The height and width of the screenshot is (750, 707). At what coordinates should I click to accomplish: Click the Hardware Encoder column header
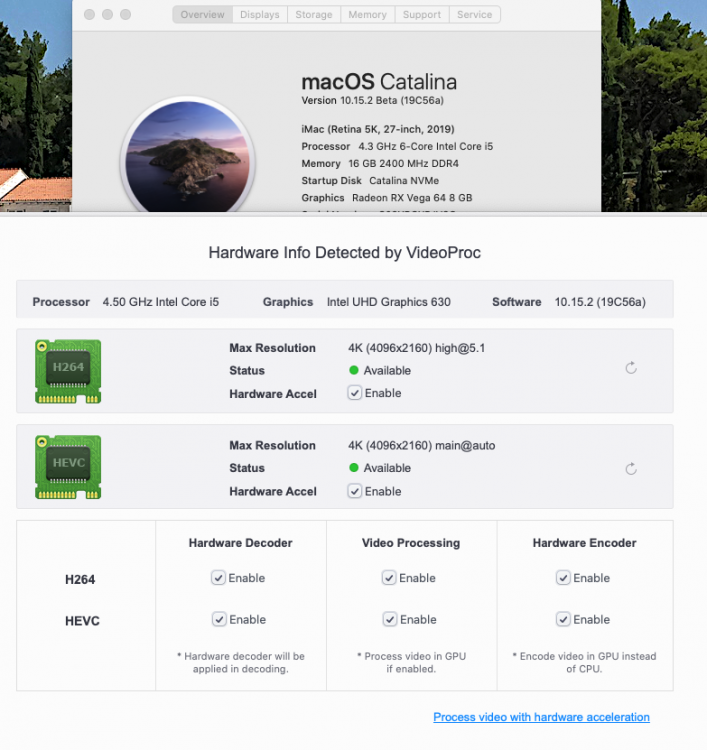point(585,543)
